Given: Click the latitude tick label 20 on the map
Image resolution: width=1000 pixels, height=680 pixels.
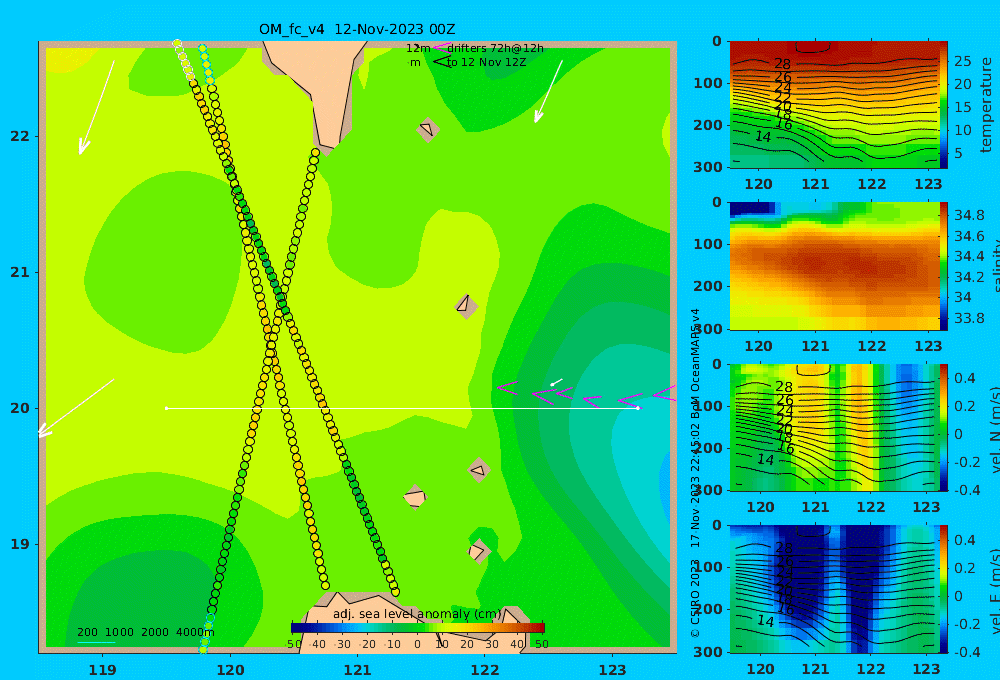Looking at the screenshot, I should click(x=20, y=408).
